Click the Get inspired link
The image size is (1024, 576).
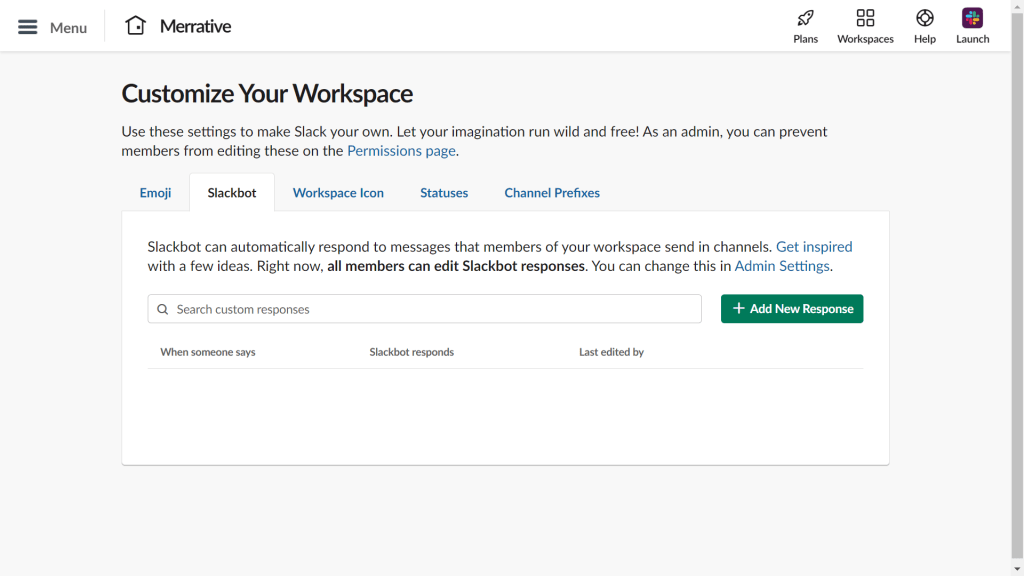click(815, 246)
